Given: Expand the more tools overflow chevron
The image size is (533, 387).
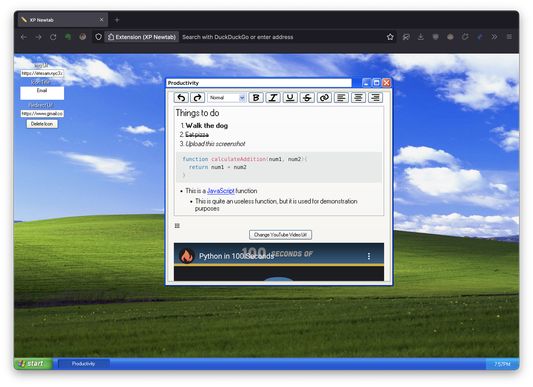Looking at the screenshot, I should (x=494, y=37).
